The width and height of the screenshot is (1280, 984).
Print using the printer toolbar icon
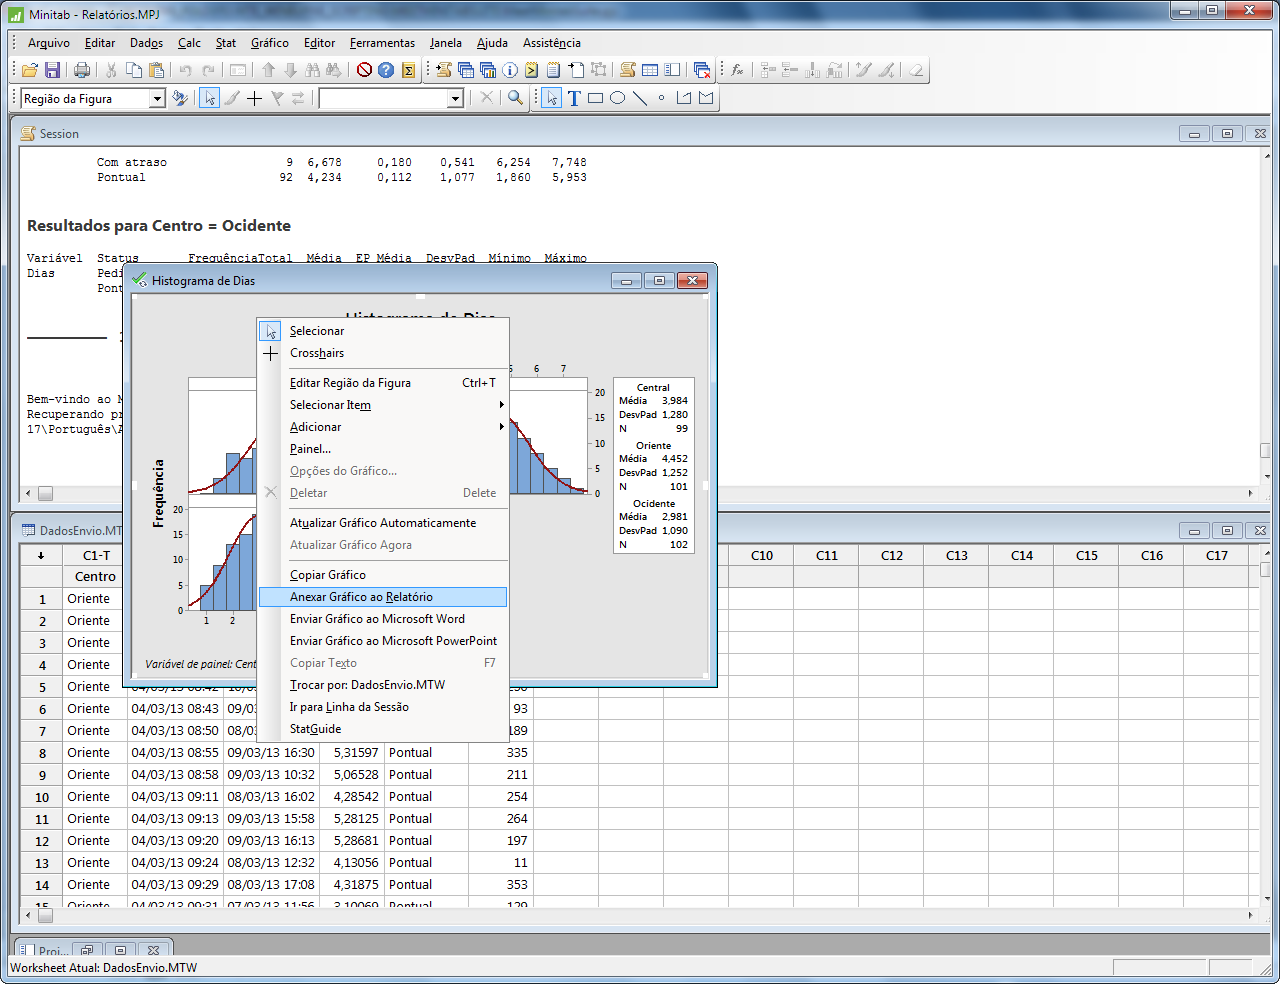pyautogui.click(x=82, y=70)
